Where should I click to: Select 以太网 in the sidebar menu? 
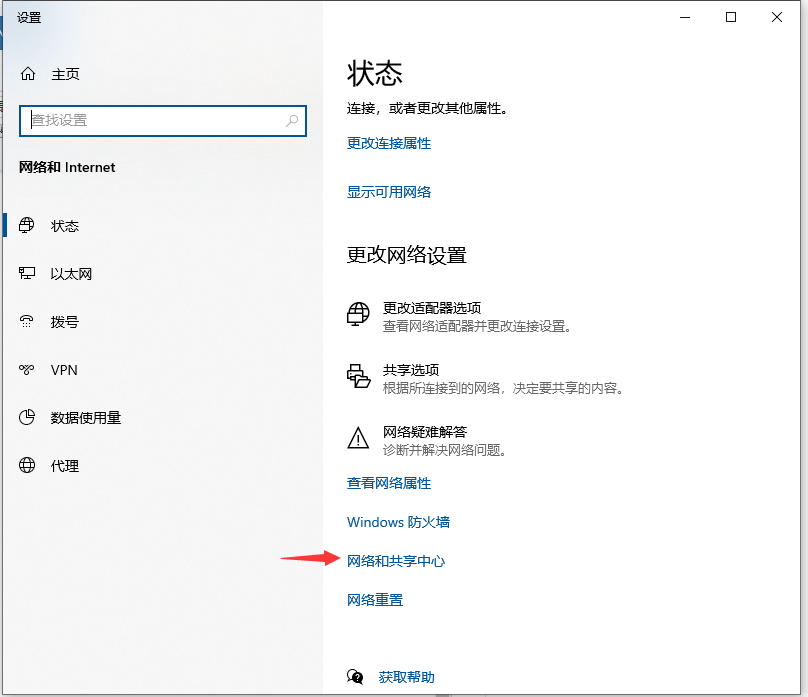[x=71, y=274]
